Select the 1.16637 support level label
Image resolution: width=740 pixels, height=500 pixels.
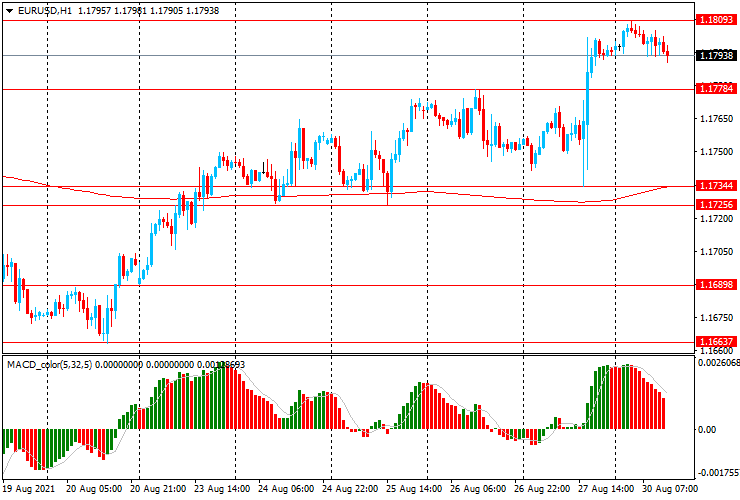pos(716,341)
